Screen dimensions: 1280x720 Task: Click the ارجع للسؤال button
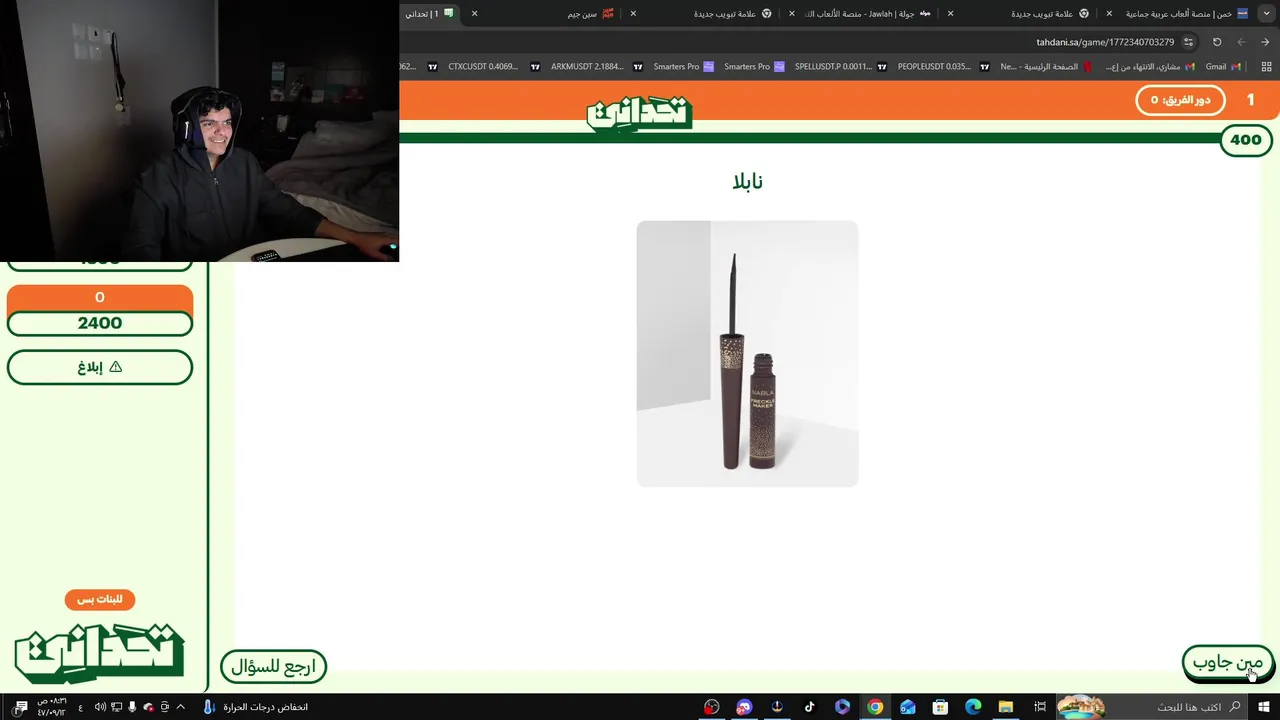pyautogui.click(x=273, y=666)
